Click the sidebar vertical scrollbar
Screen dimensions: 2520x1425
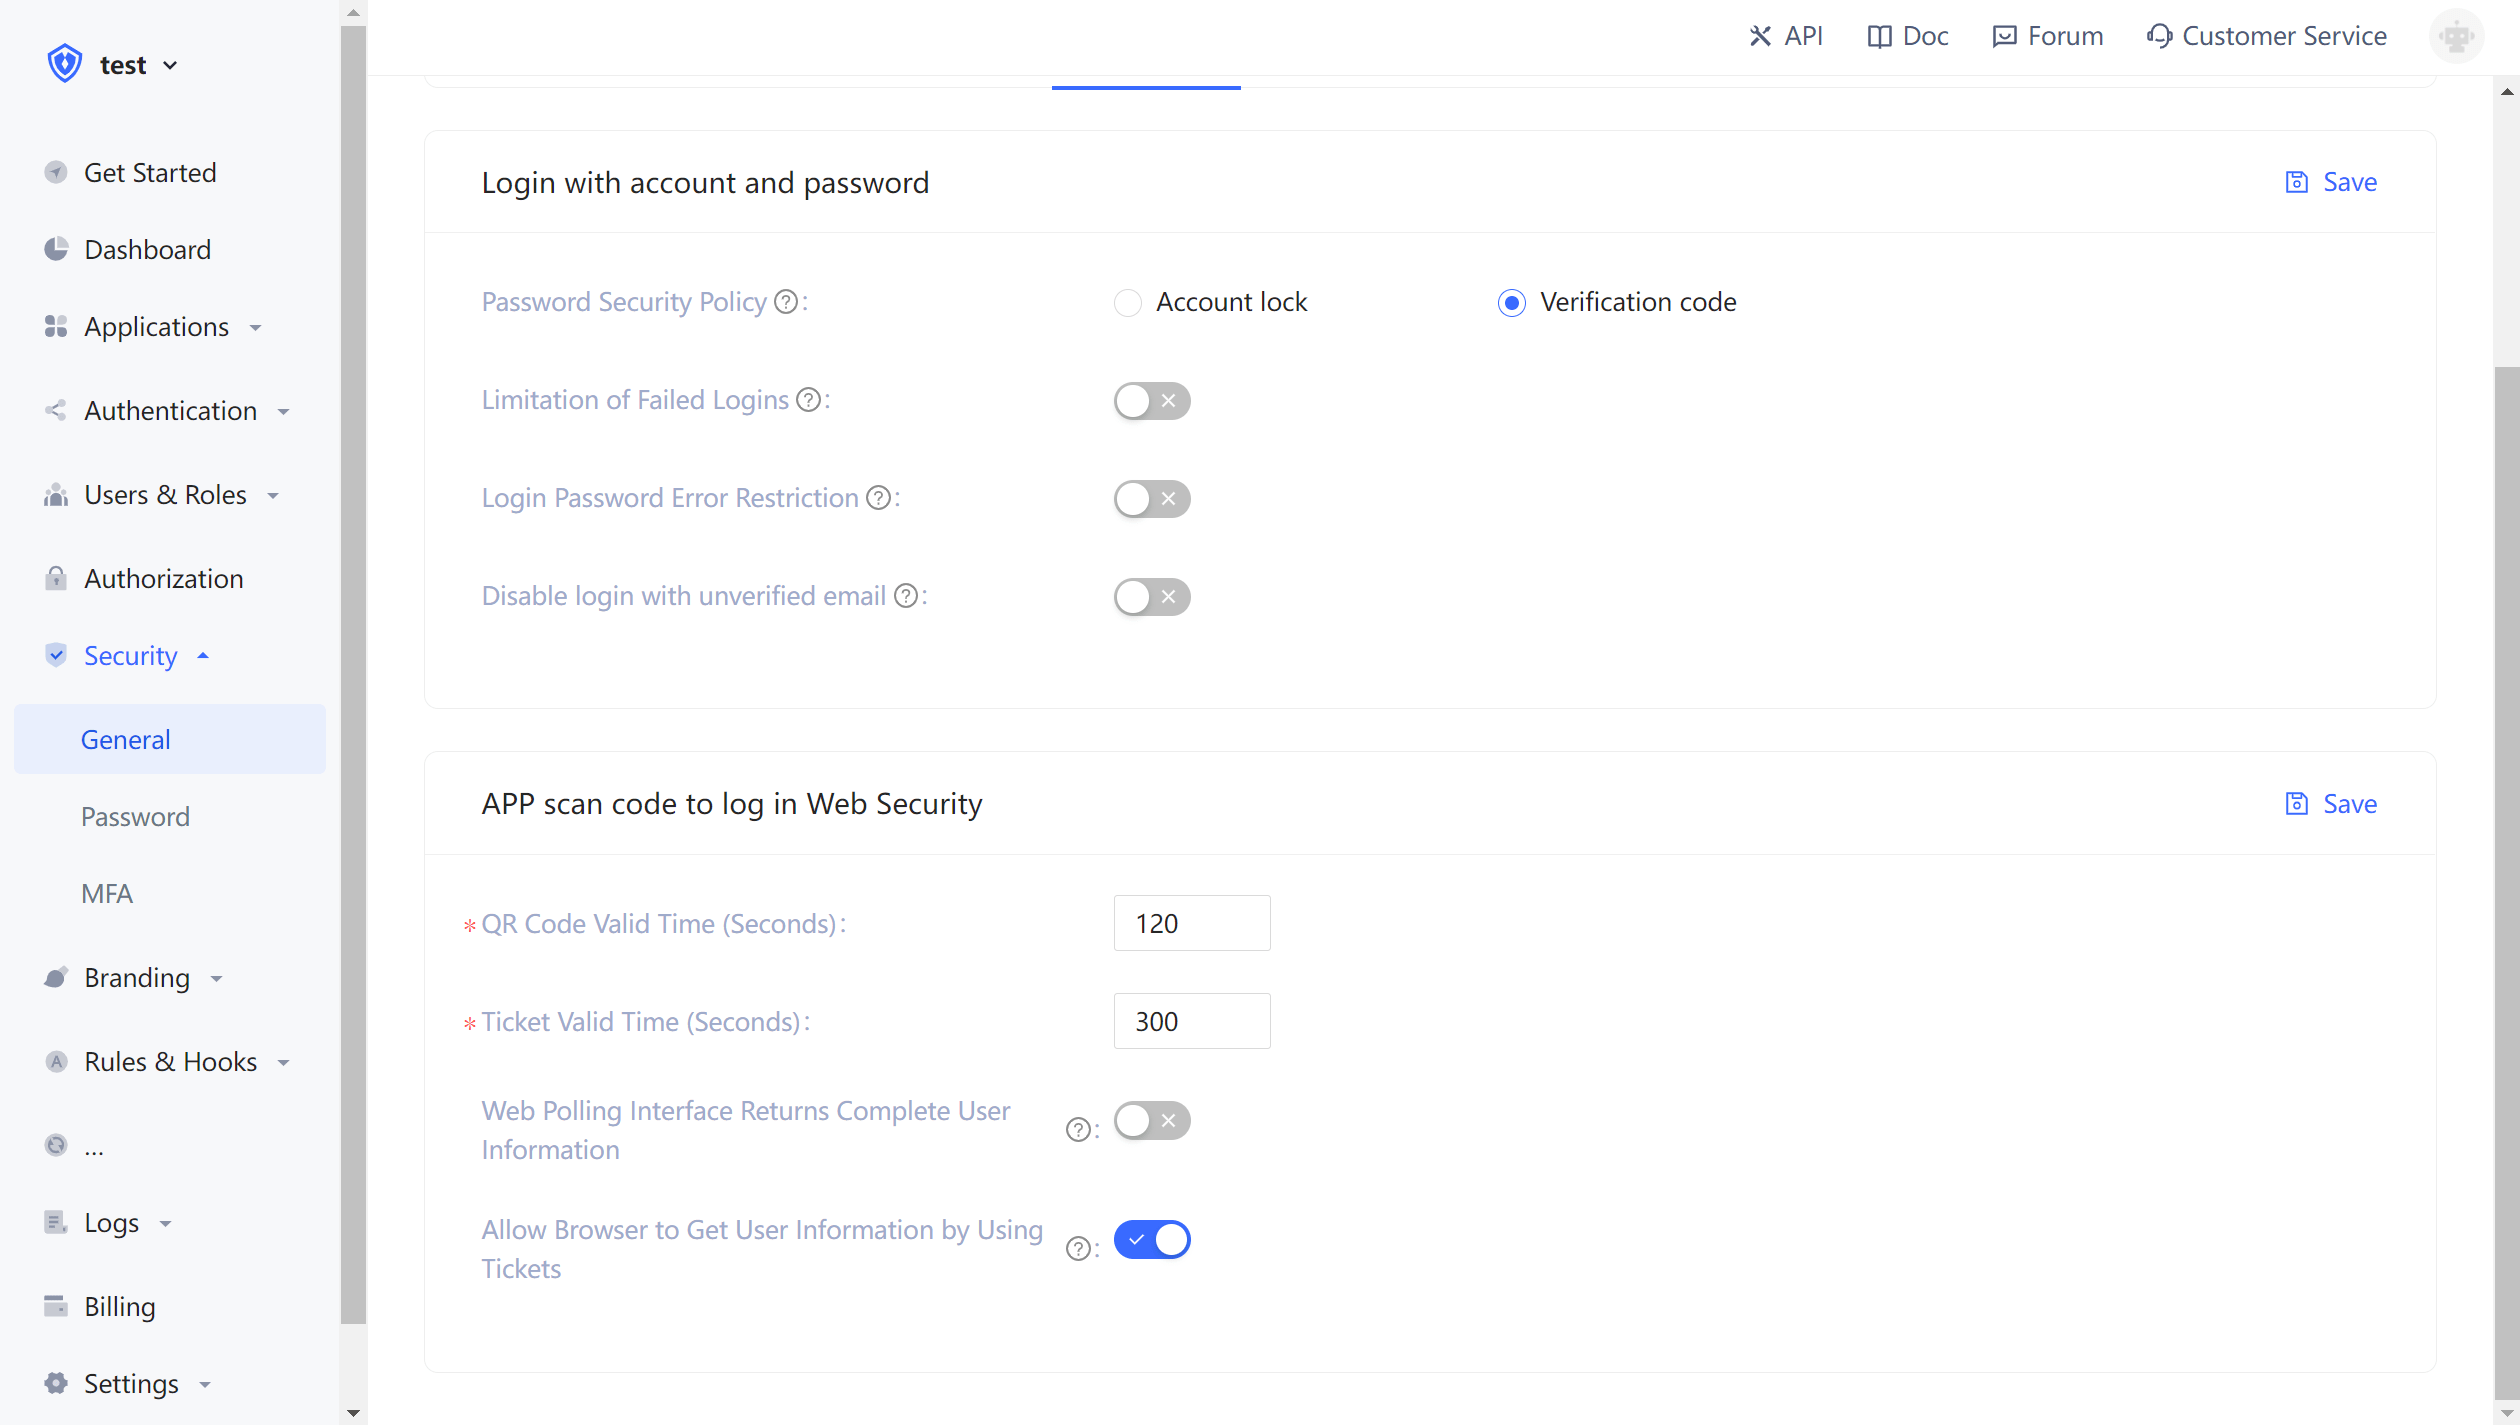click(x=353, y=675)
